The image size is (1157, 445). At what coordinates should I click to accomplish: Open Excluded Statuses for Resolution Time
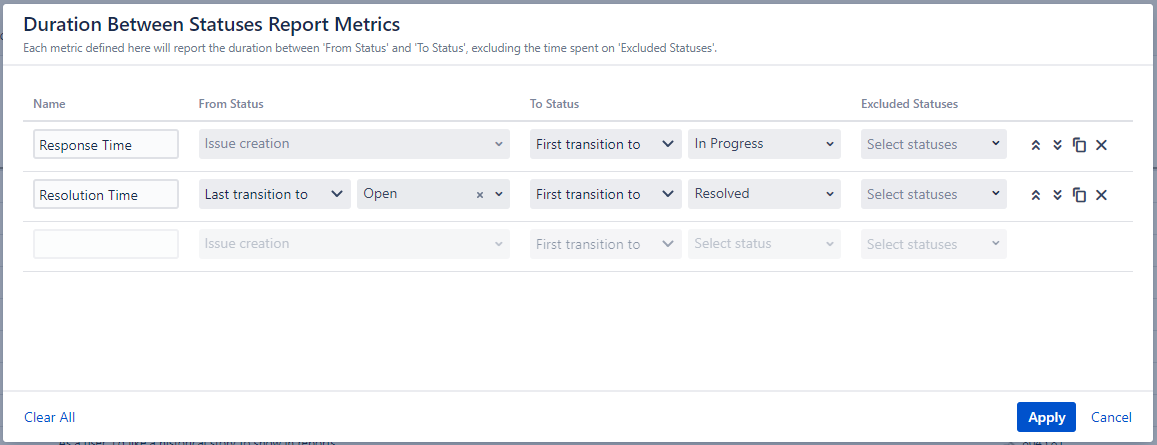[x=933, y=194]
